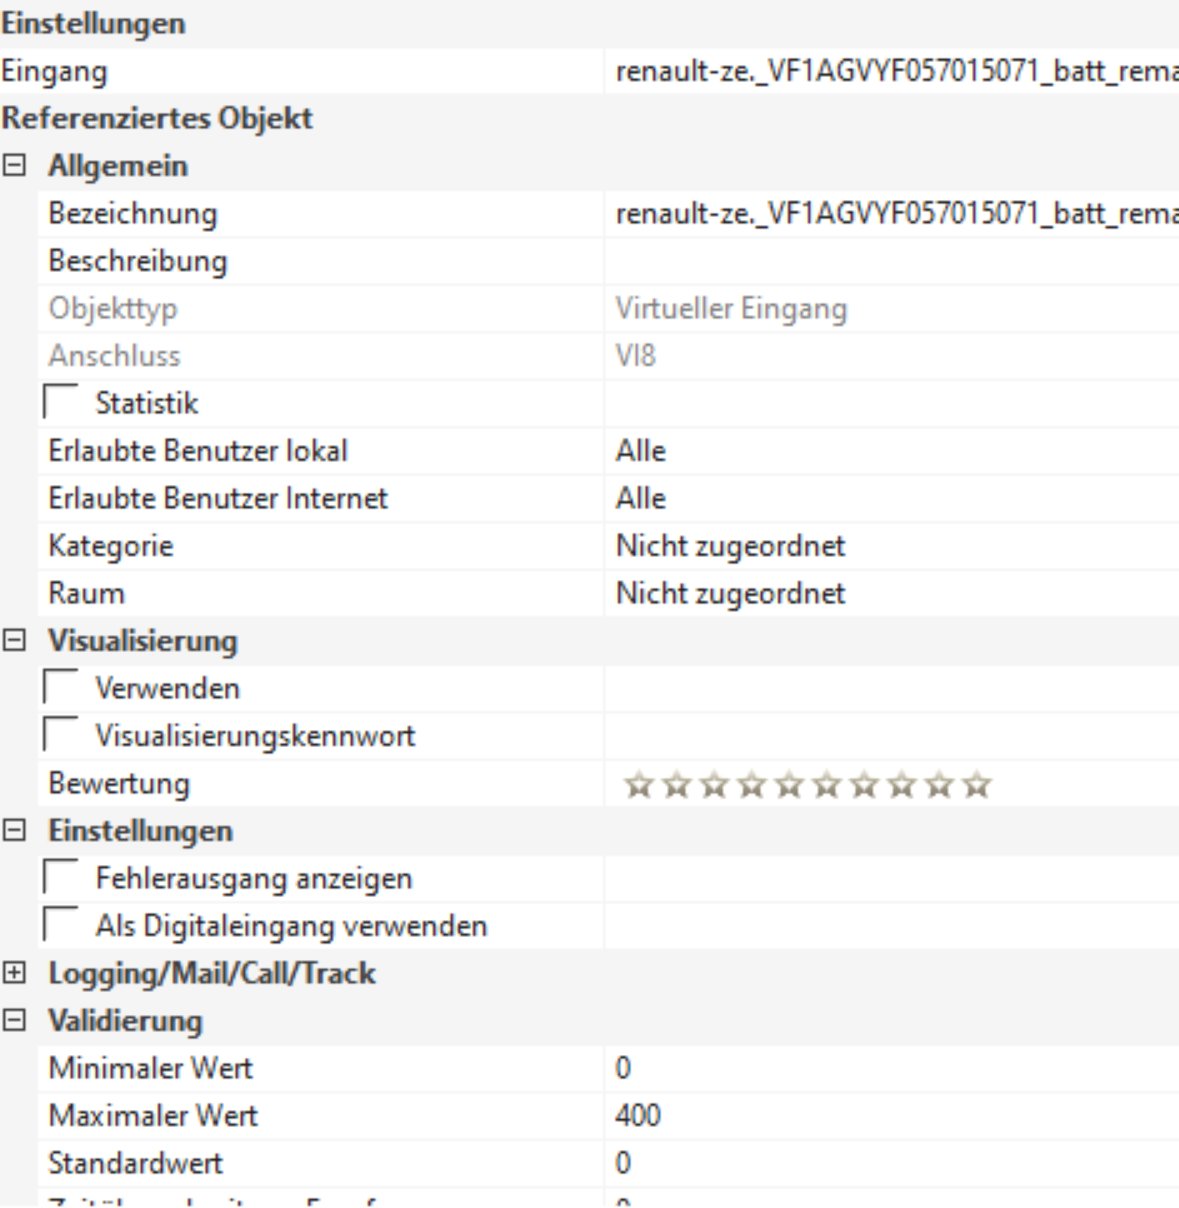Open the Kategorie value dropdown
Image resolution: width=1179 pixels, height=1208 pixels.
(890, 546)
